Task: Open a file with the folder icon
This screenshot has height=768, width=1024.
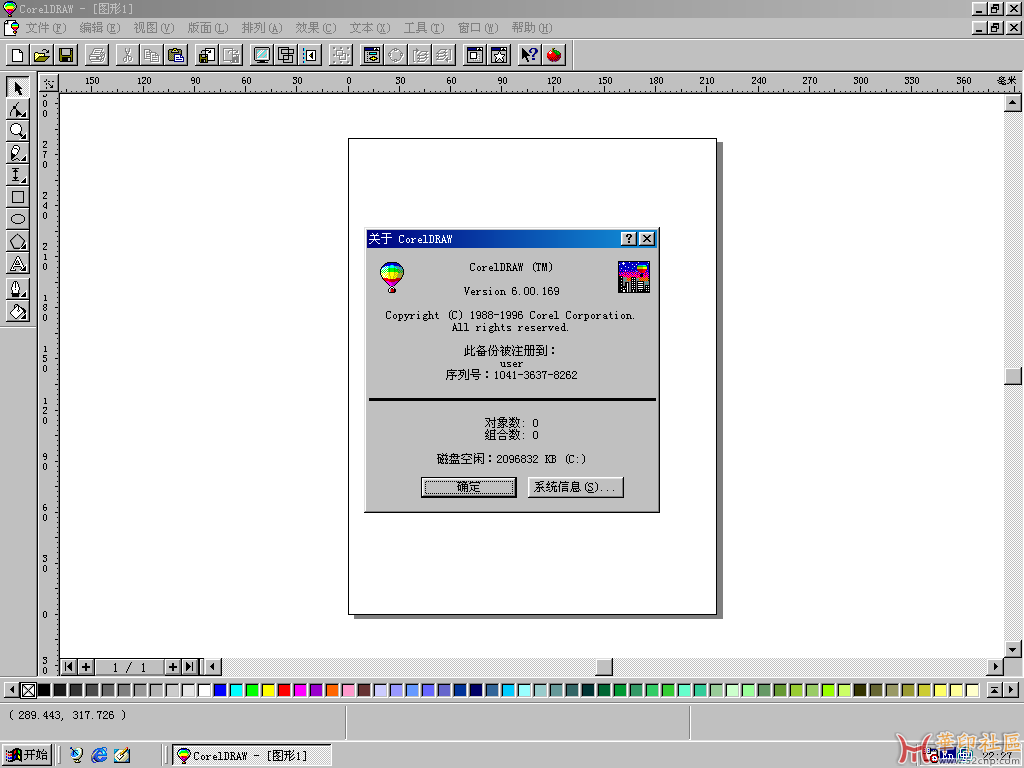Action: point(42,56)
